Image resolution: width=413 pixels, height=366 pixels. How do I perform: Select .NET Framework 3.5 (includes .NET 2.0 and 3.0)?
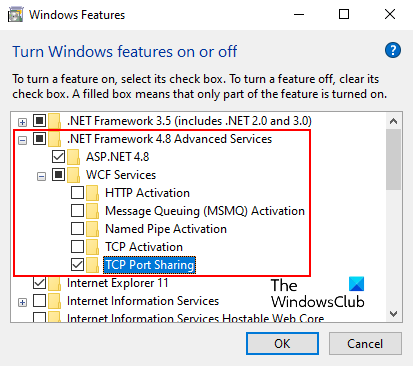point(189,121)
